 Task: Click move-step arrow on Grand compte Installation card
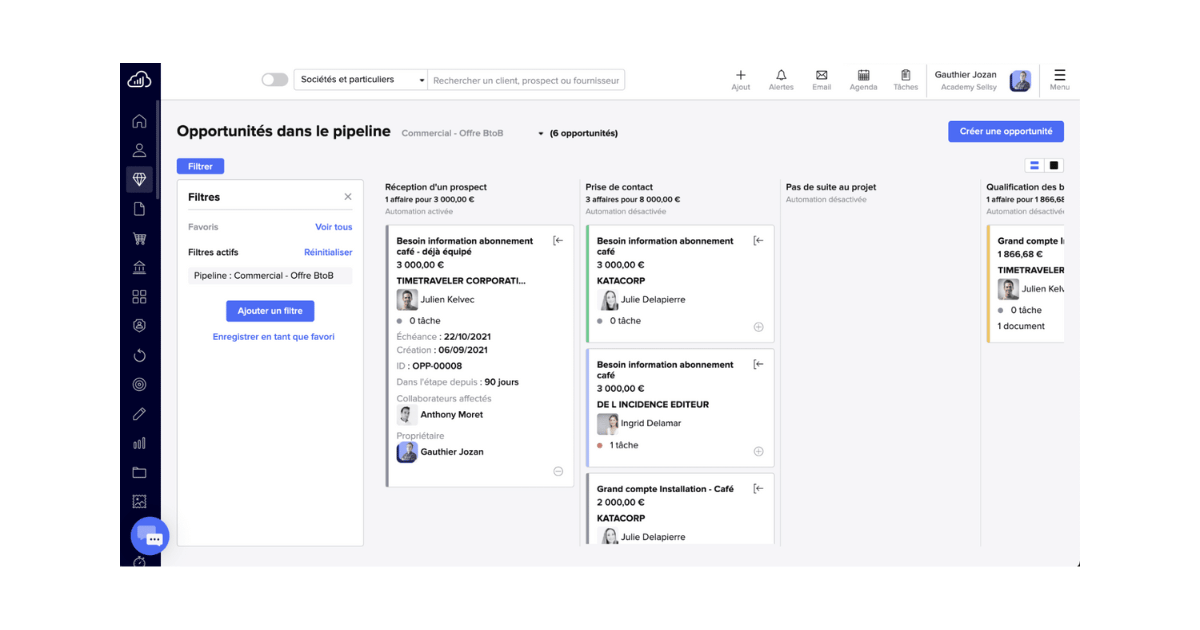click(x=758, y=488)
